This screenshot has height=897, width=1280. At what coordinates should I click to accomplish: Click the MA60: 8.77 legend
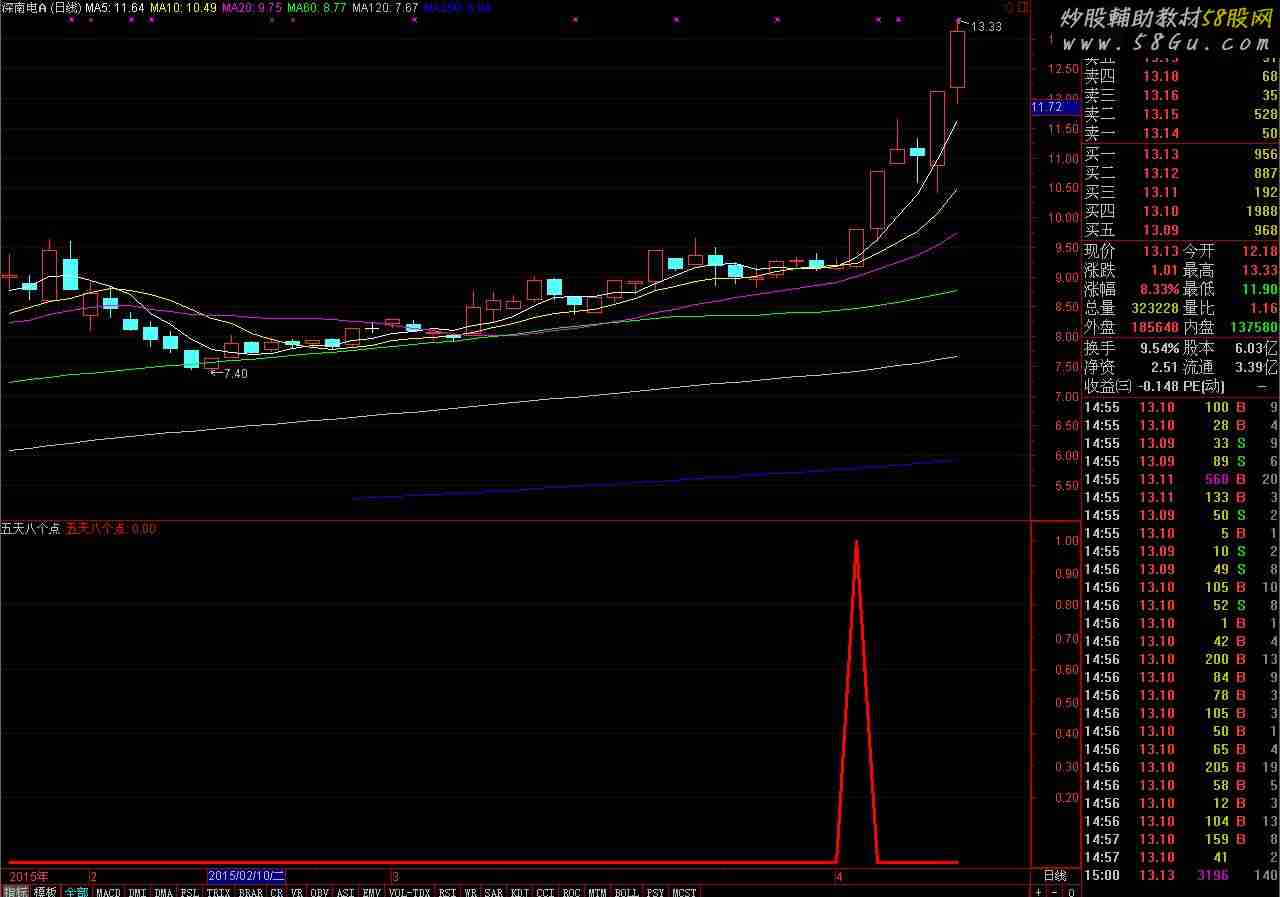317,7
